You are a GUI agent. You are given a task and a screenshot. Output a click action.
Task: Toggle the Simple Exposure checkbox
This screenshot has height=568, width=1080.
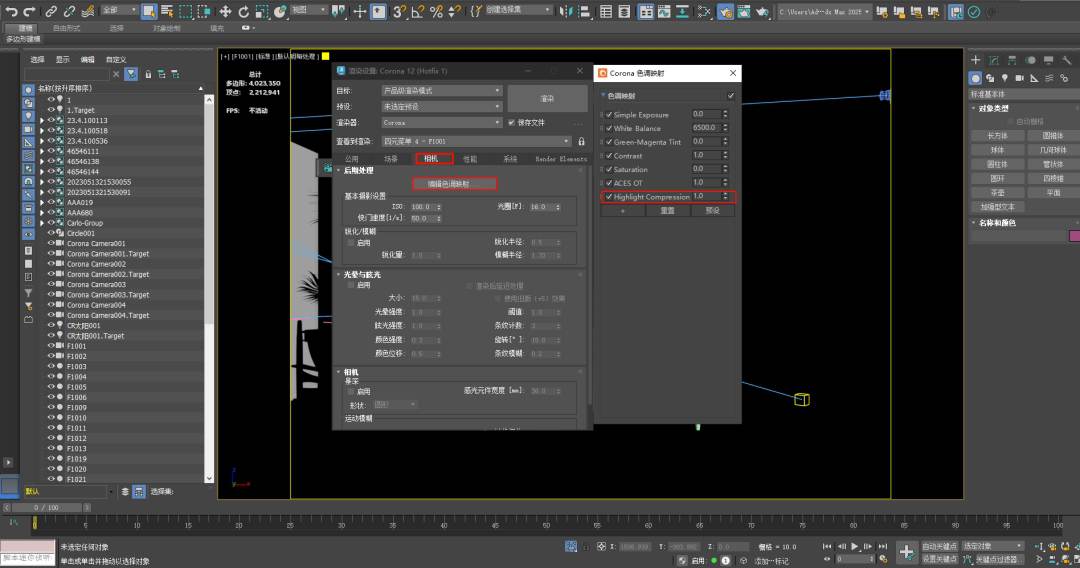pyautogui.click(x=609, y=114)
